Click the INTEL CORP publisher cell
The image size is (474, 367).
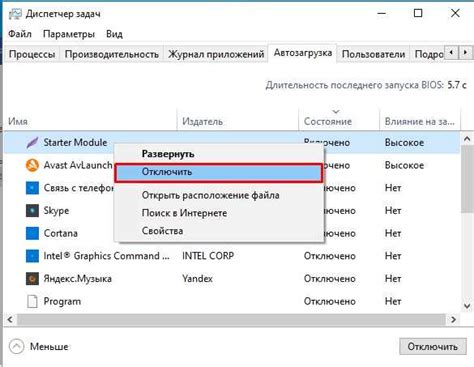pyautogui.click(x=208, y=256)
